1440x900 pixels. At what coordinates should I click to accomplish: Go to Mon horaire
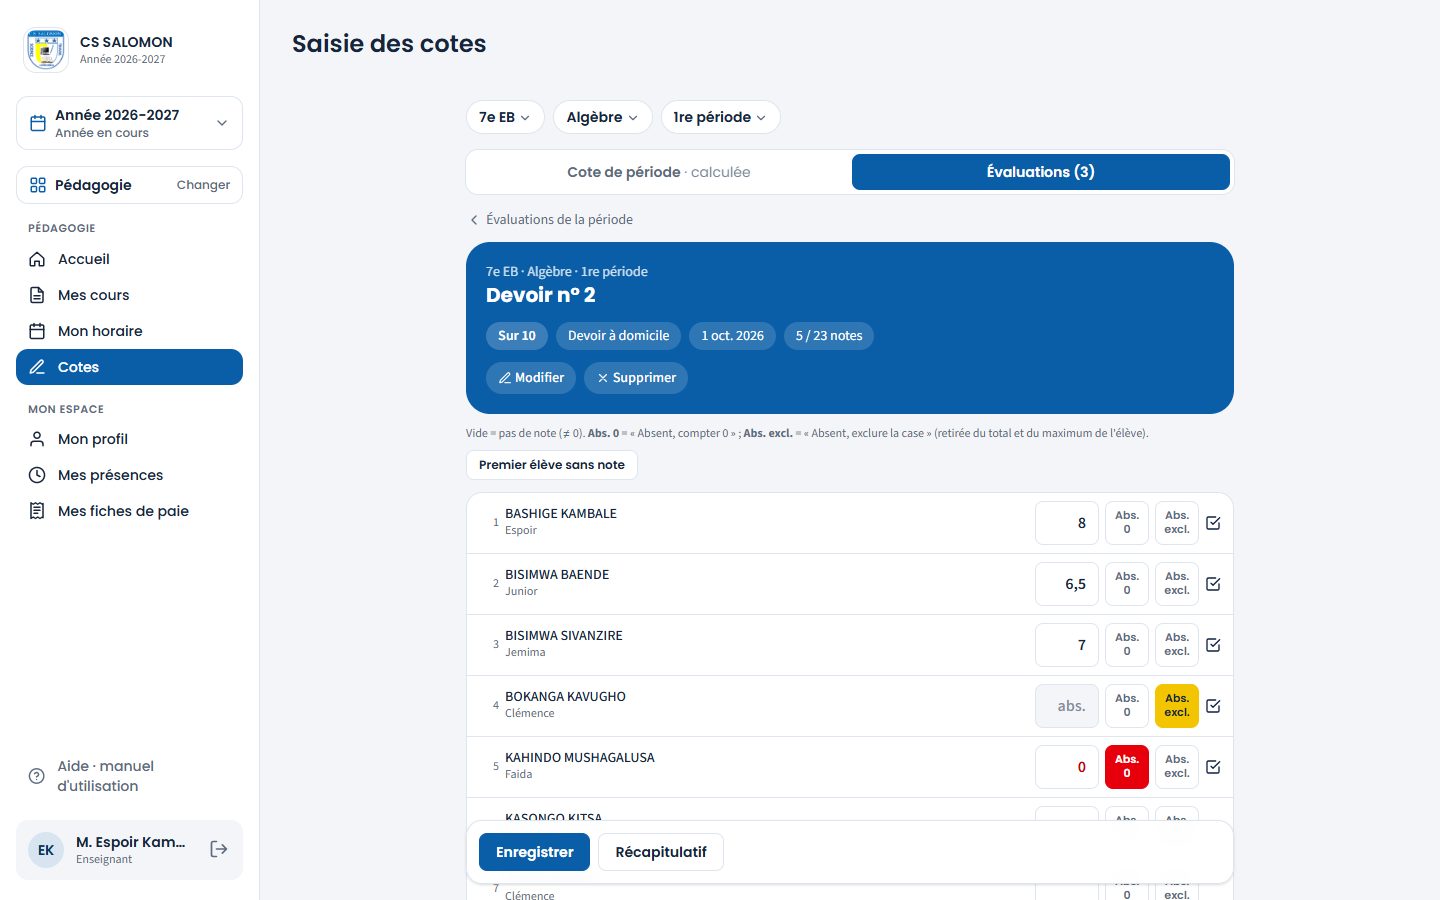click(x=129, y=331)
